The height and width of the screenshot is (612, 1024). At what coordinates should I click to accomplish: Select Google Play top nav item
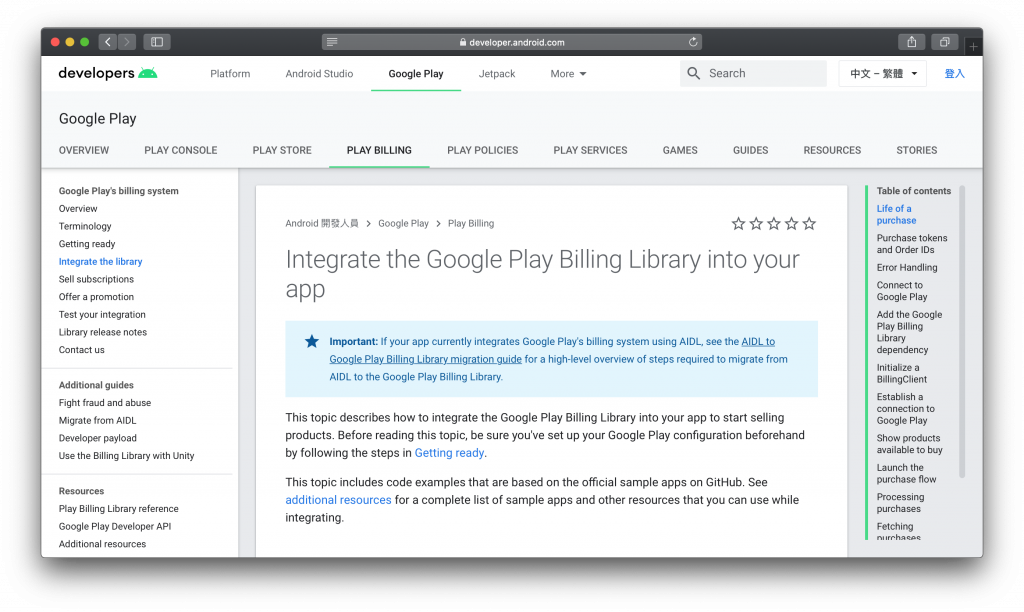[416, 74]
